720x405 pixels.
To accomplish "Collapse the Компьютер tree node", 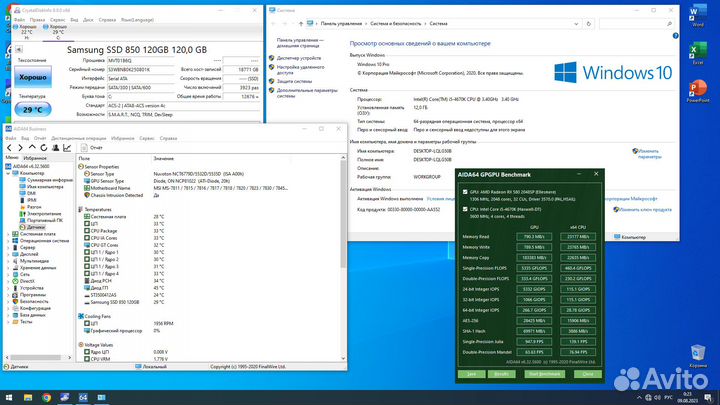I will point(8,174).
